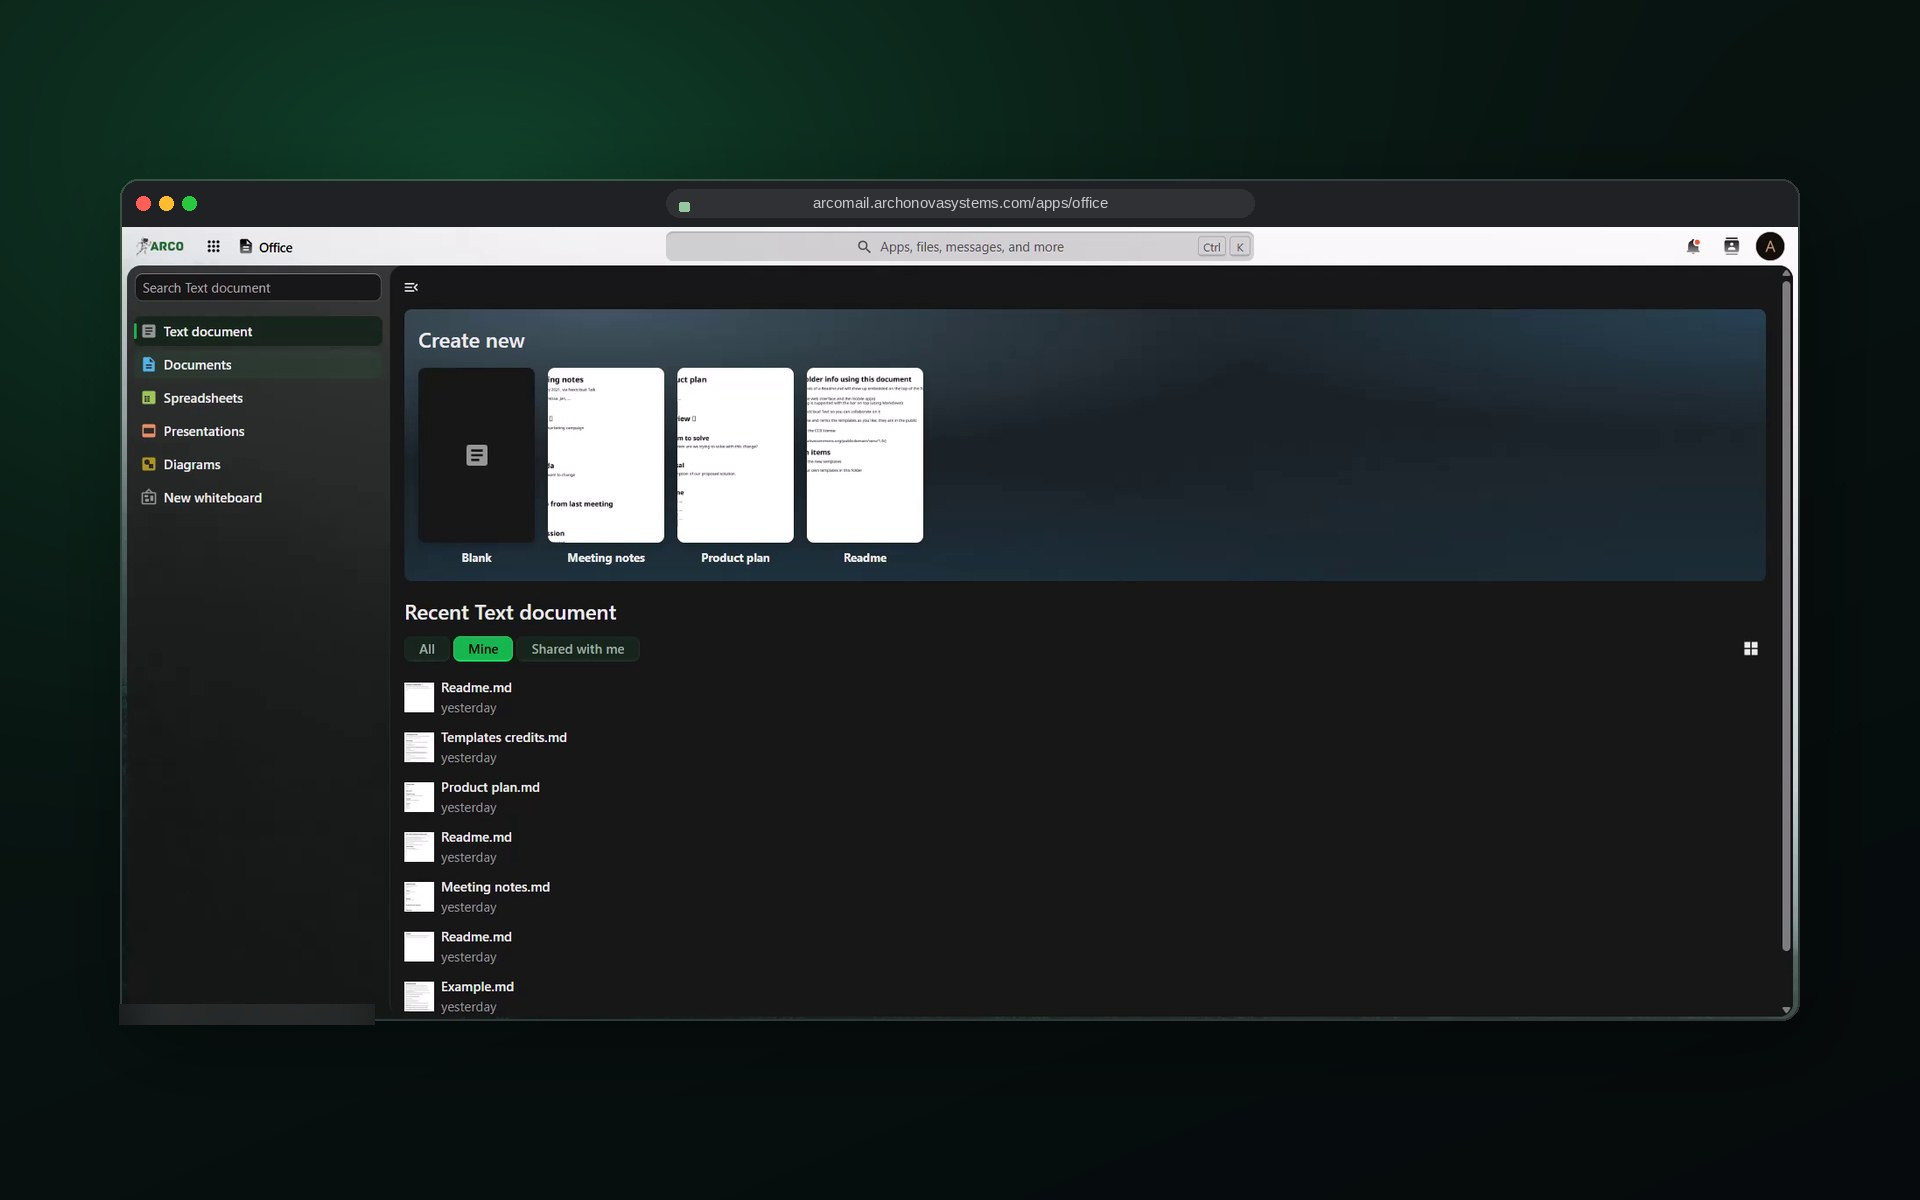Click the thumbnail beside Templates credits.md

pos(419,747)
